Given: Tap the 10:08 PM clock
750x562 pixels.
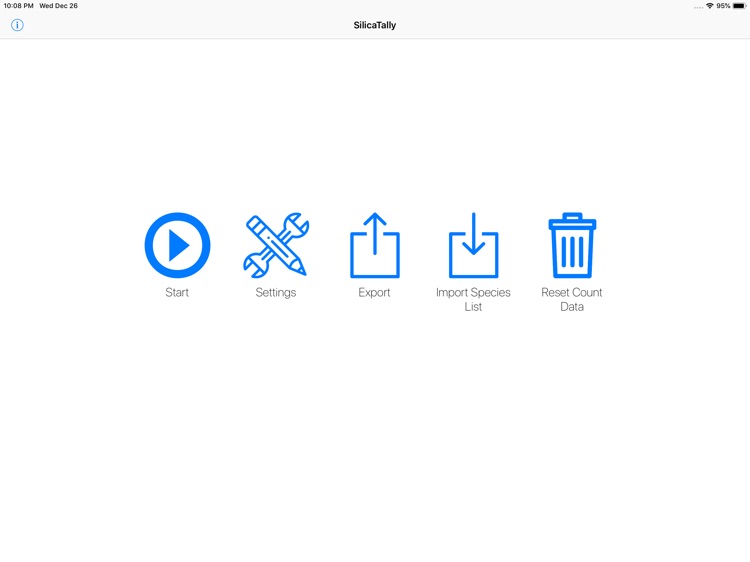Looking at the screenshot, I should [x=19, y=6].
